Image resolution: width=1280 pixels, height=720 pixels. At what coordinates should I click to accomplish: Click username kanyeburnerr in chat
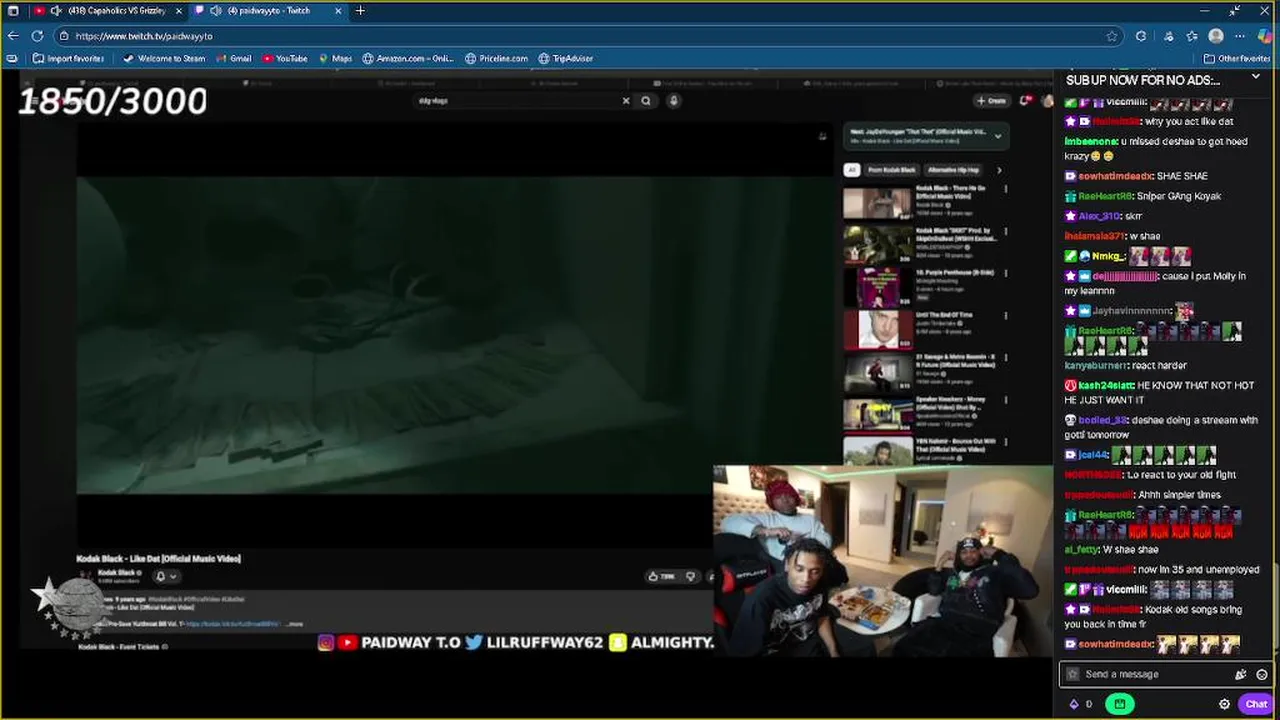(x=1096, y=365)
